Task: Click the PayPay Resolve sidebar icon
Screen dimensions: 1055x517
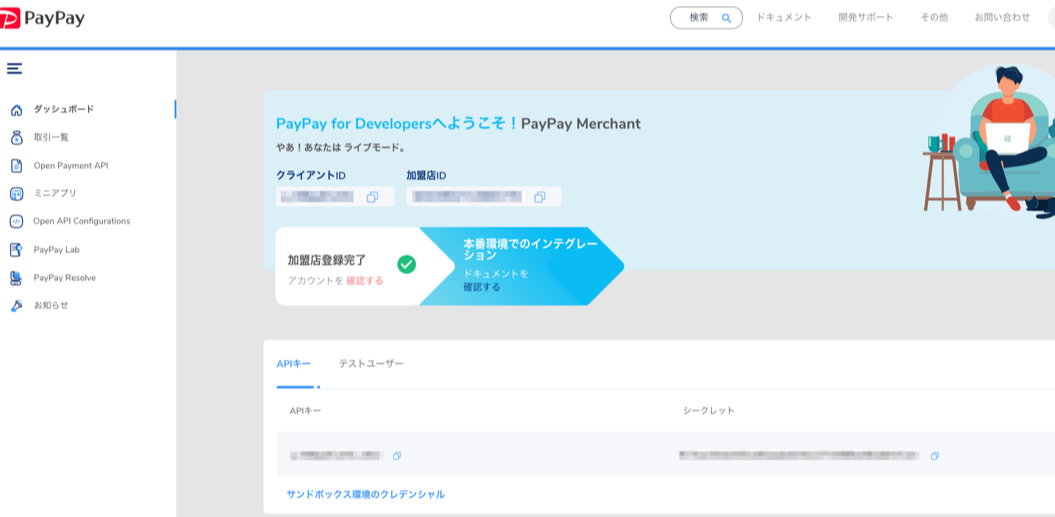Action: point(17,278)
